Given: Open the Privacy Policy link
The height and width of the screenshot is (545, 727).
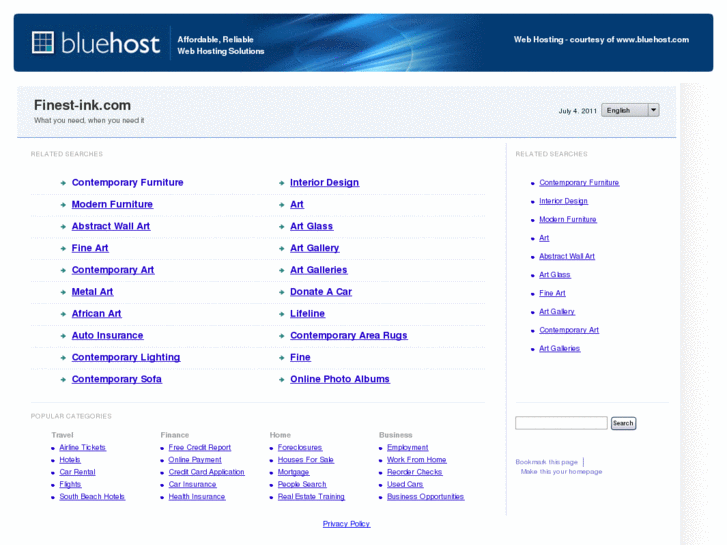Looking at the screenshot, I should click(346, 524).
